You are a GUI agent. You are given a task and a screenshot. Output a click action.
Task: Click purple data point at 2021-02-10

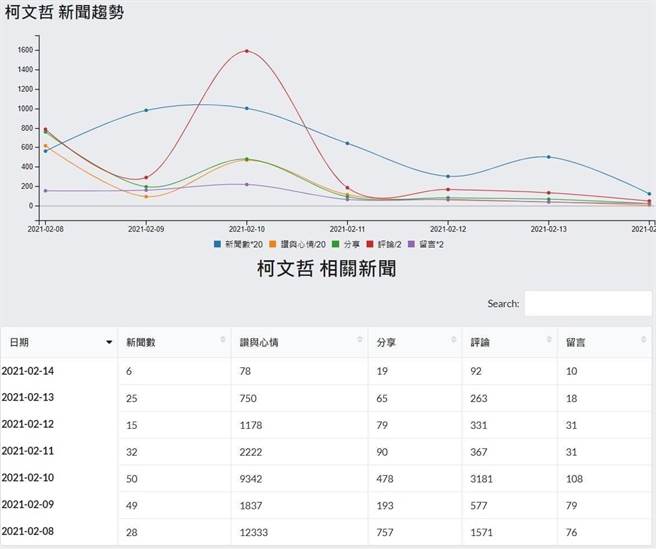click(x=247, y=184)
